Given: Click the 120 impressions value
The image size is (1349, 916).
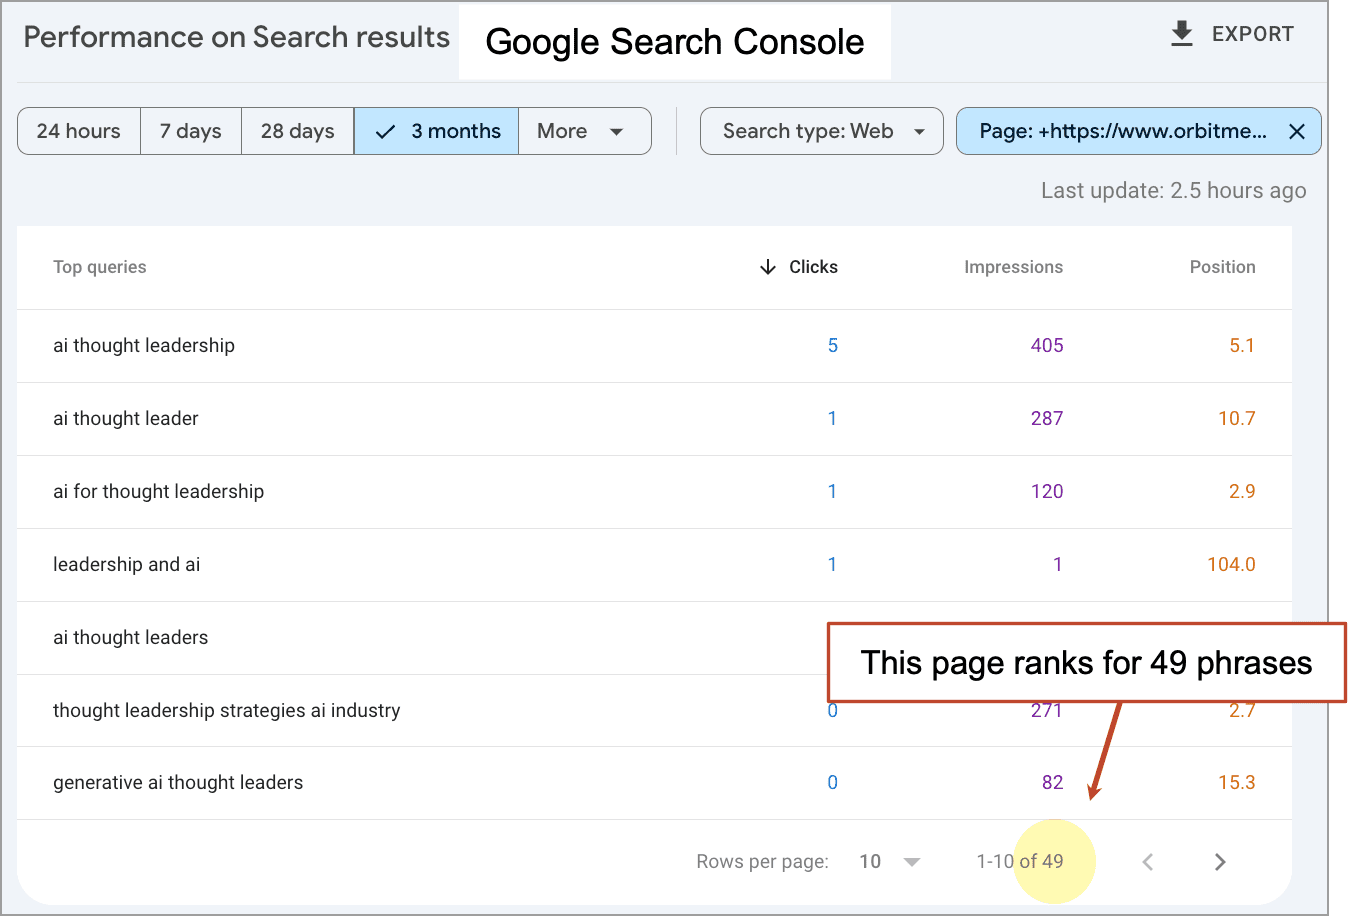Looking at the screenshot, I should 1047,492.
